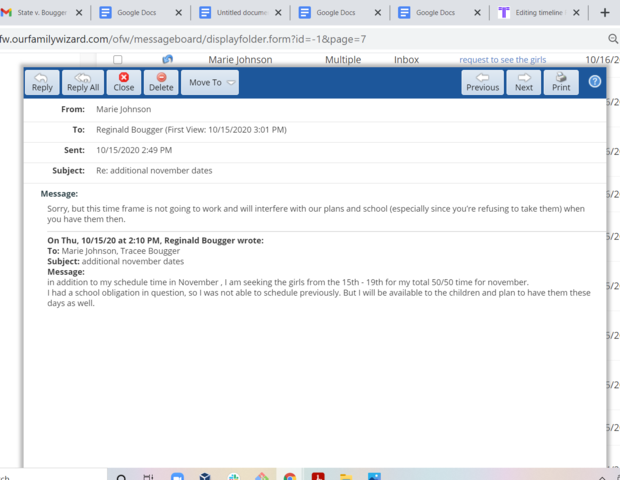Click the Reply button in message toolbar
The width and height of the screenshot is (620, 480).
[x=42, y=83]
